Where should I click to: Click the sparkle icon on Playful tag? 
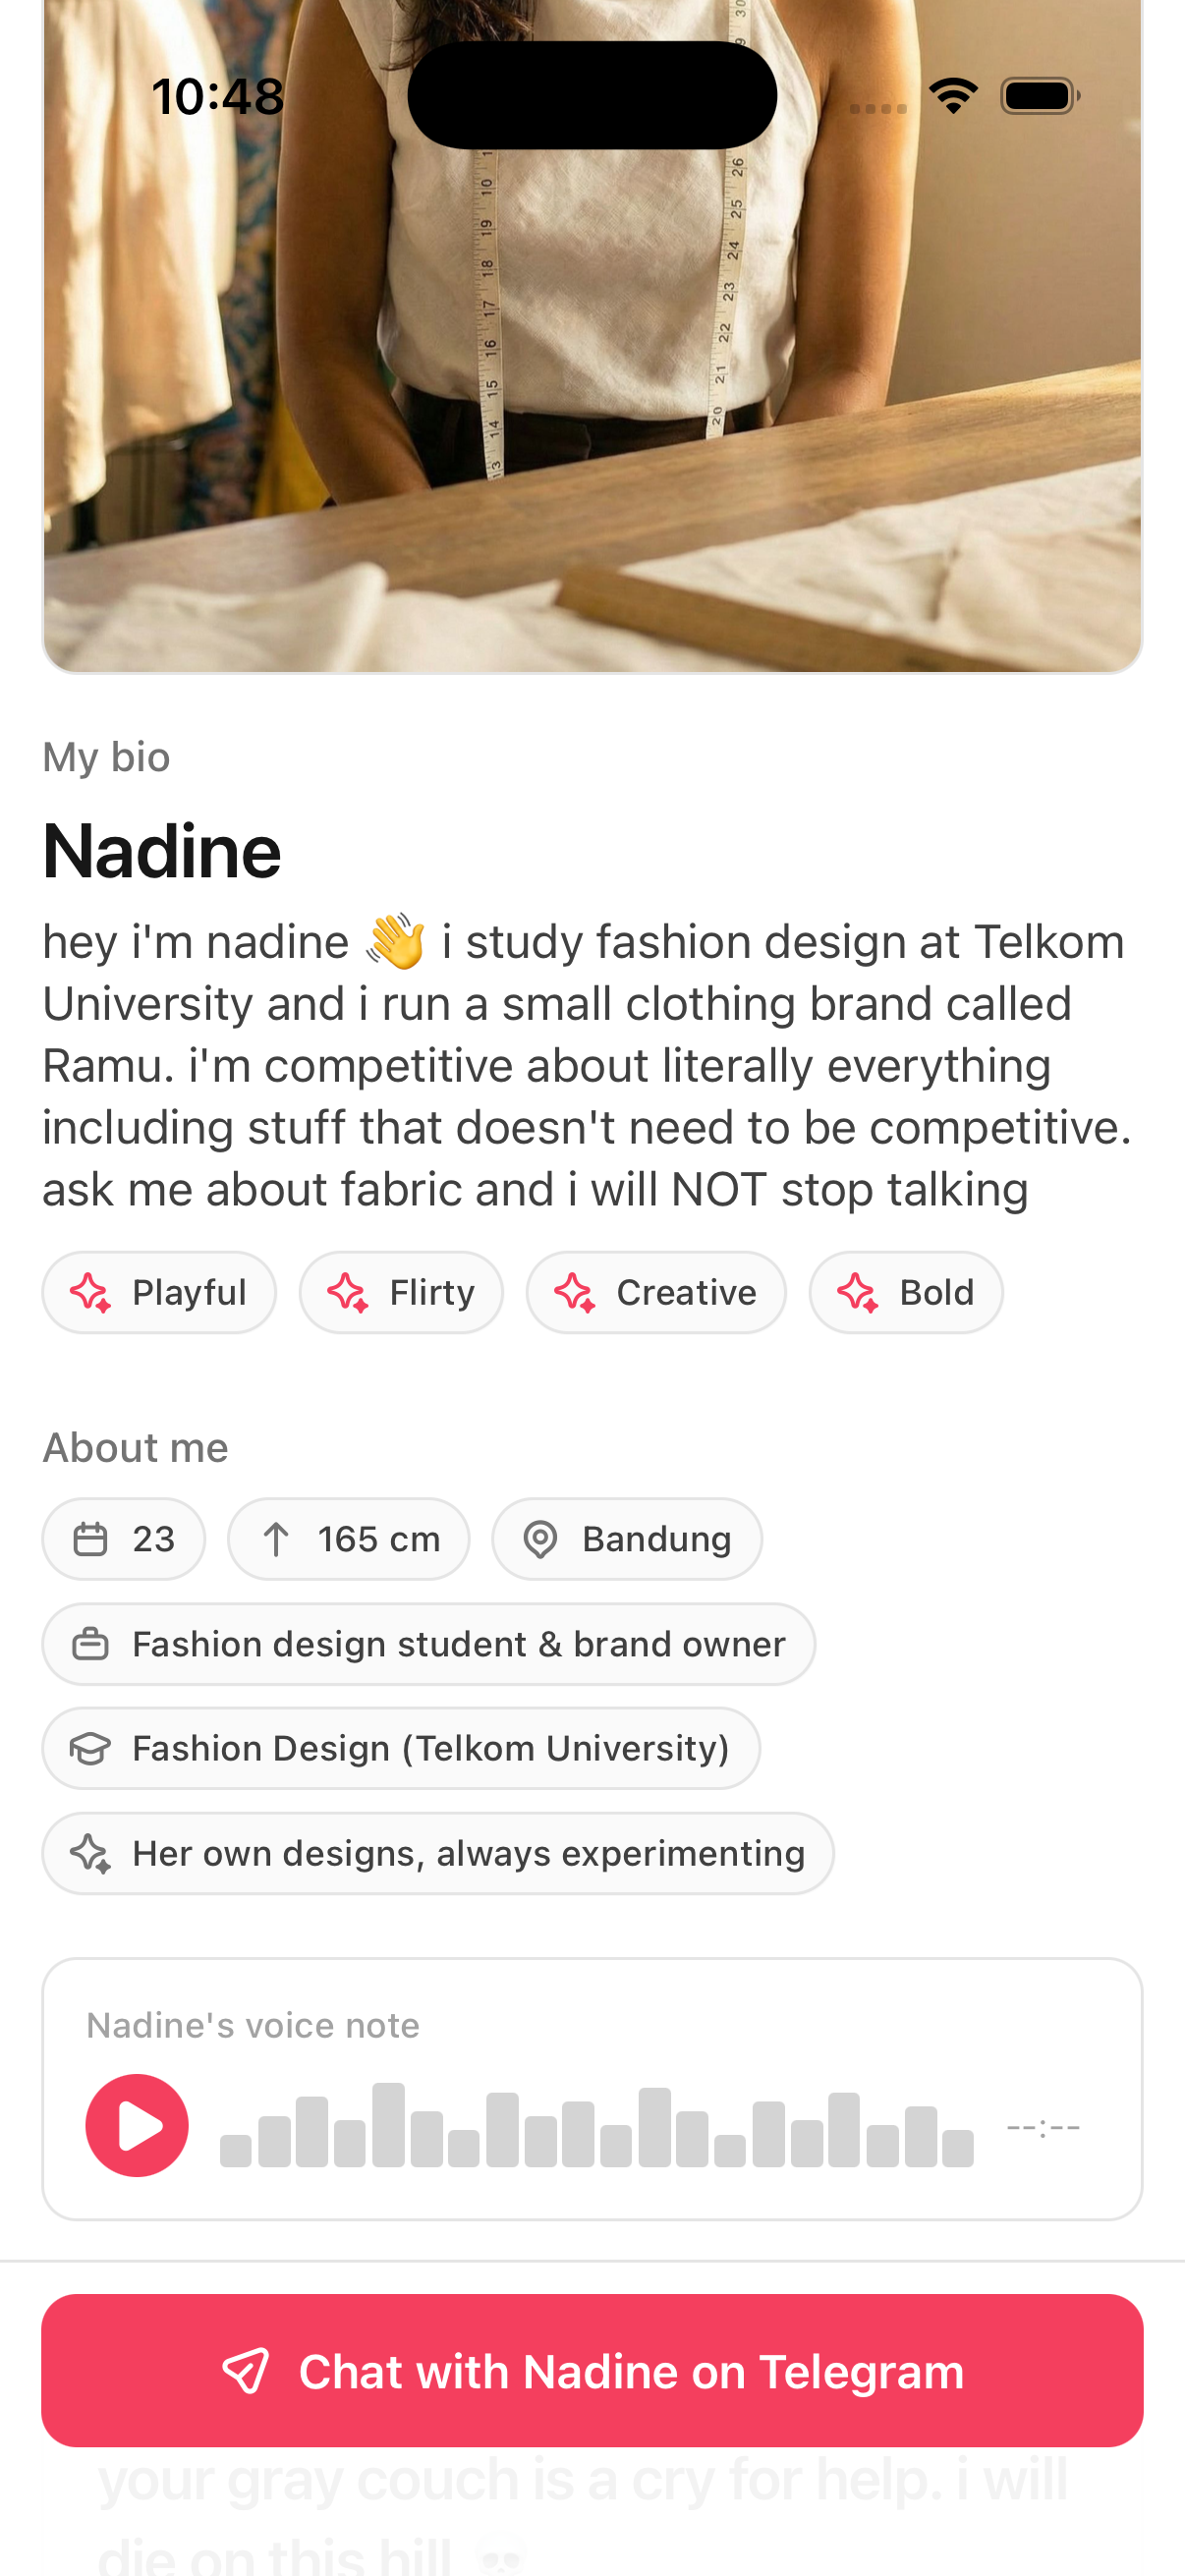[x=91, y=1292]
